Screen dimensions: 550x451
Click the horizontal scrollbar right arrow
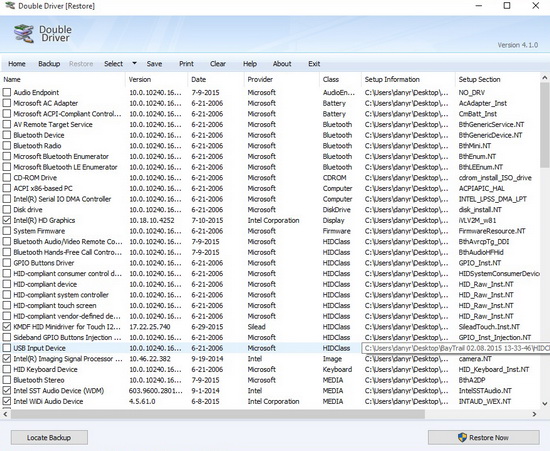(x=534, y=414)
